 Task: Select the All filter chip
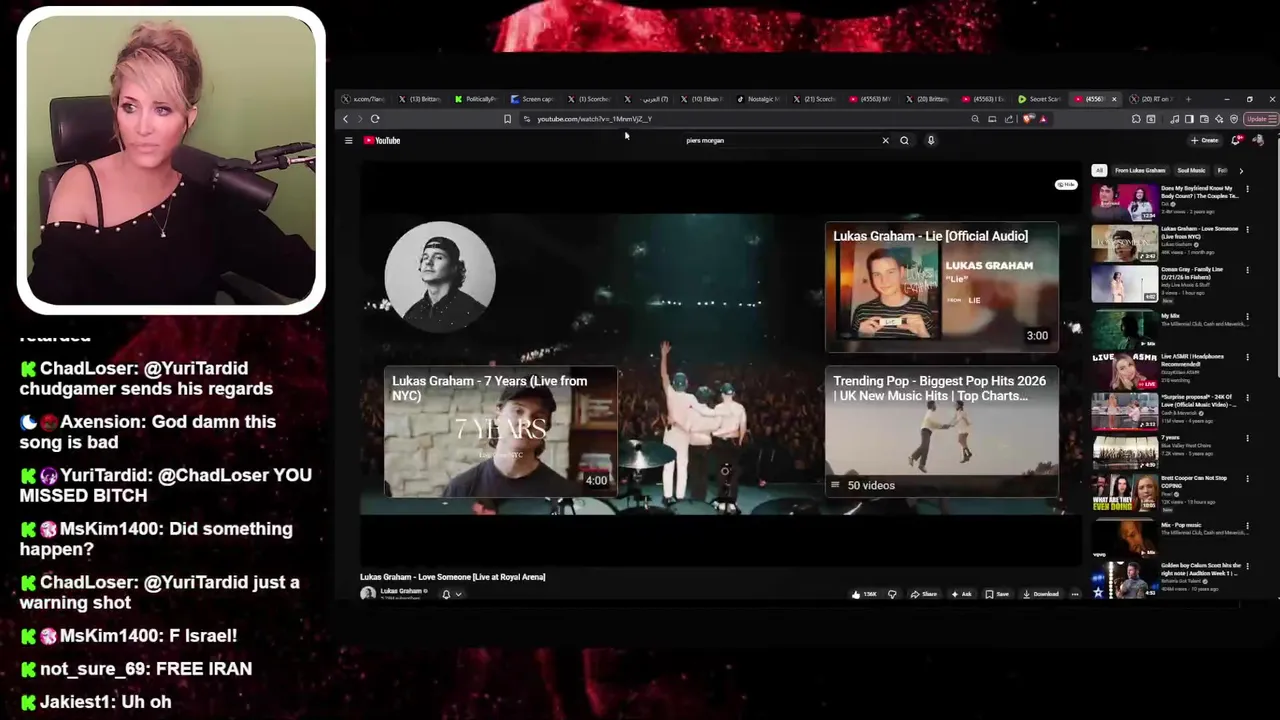click(x=1099, y=171)
